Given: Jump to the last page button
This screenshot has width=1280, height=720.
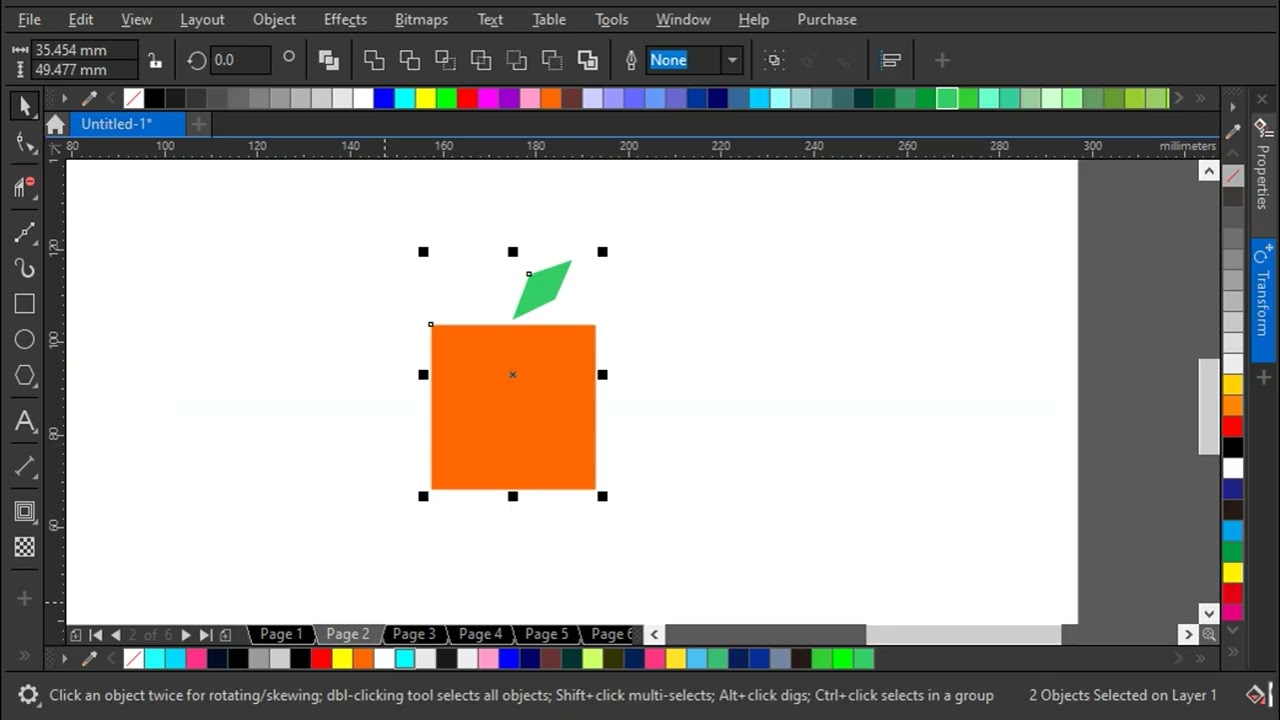Looking at the screenshot, I should pos(205,634).
